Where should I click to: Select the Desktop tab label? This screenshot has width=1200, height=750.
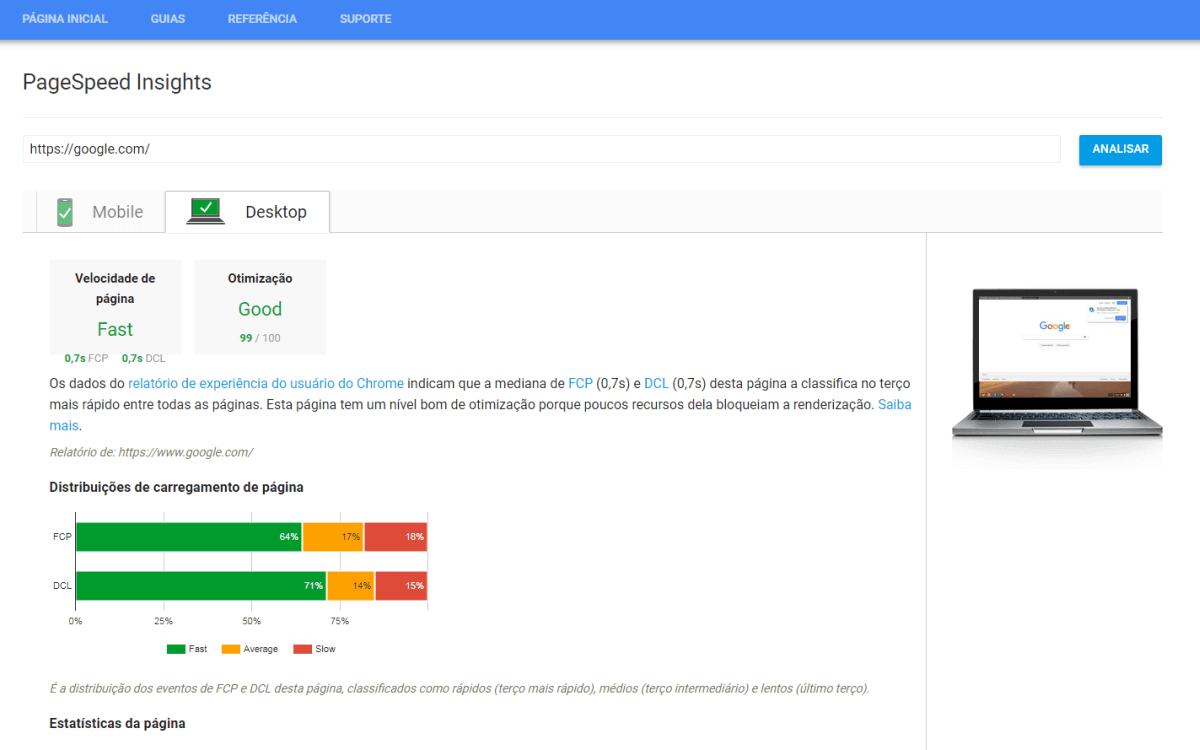coord(275,212)
